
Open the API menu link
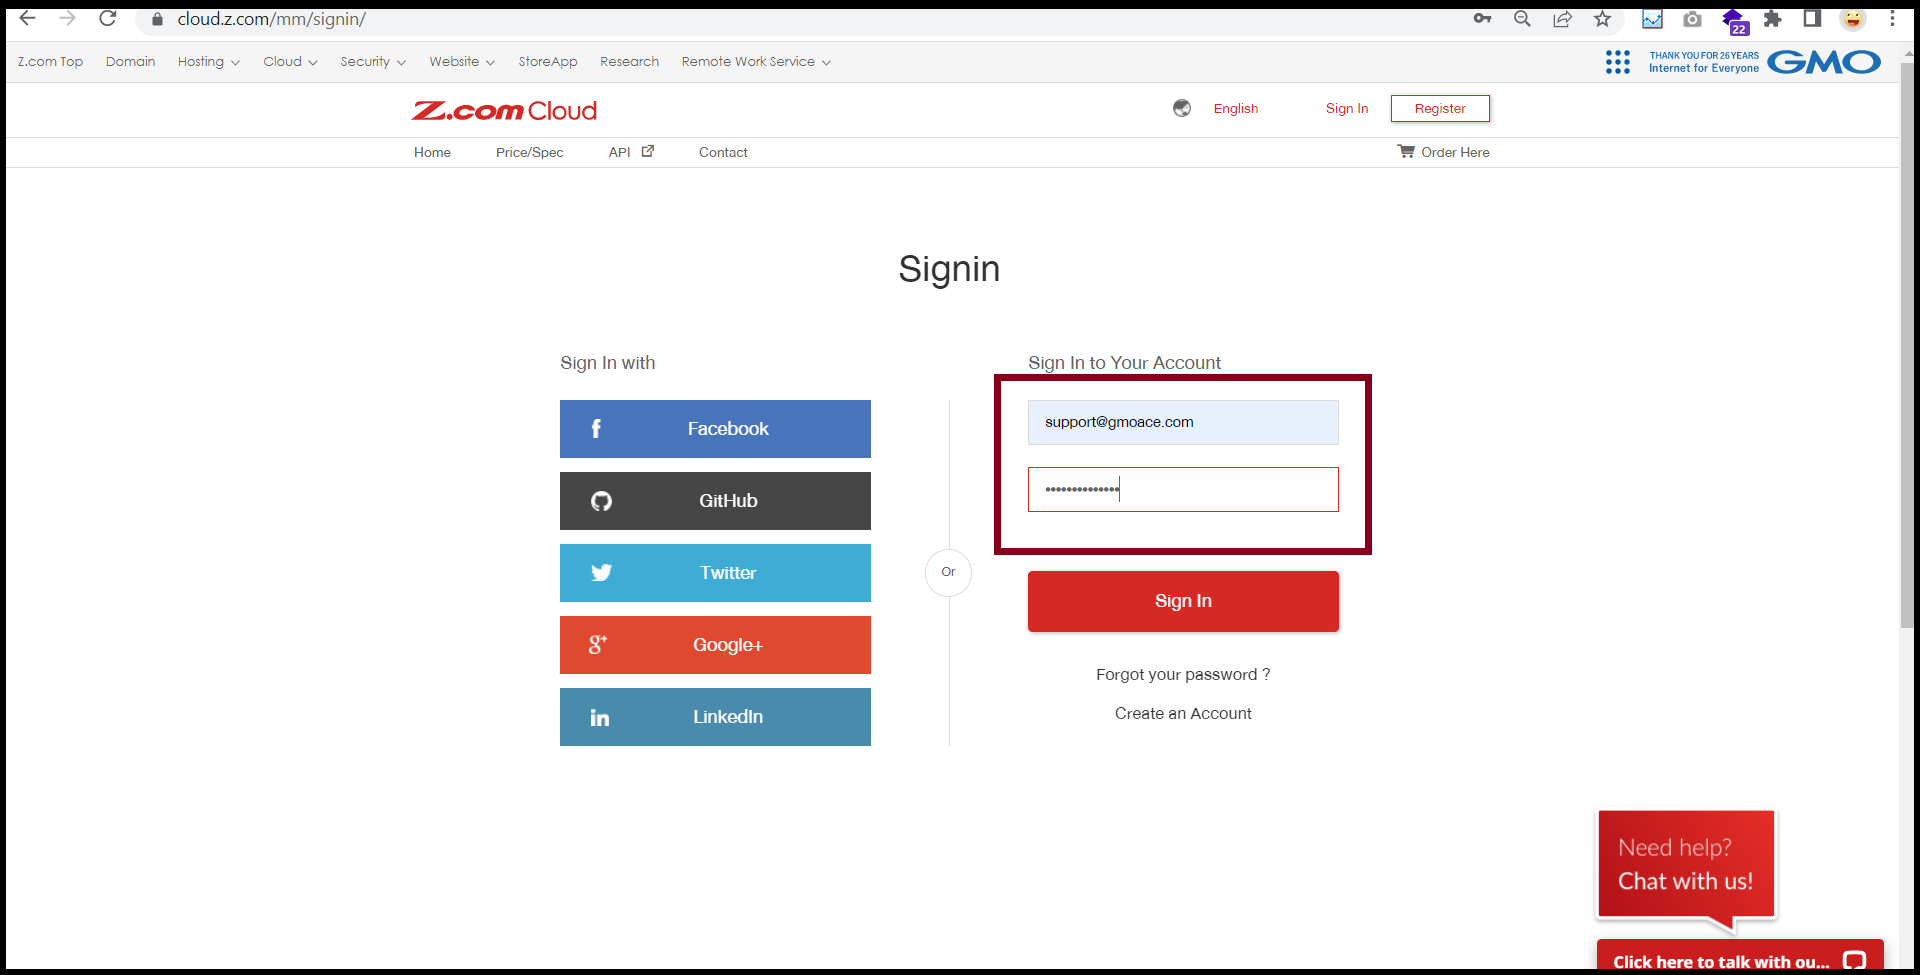[x=619, y=152]
